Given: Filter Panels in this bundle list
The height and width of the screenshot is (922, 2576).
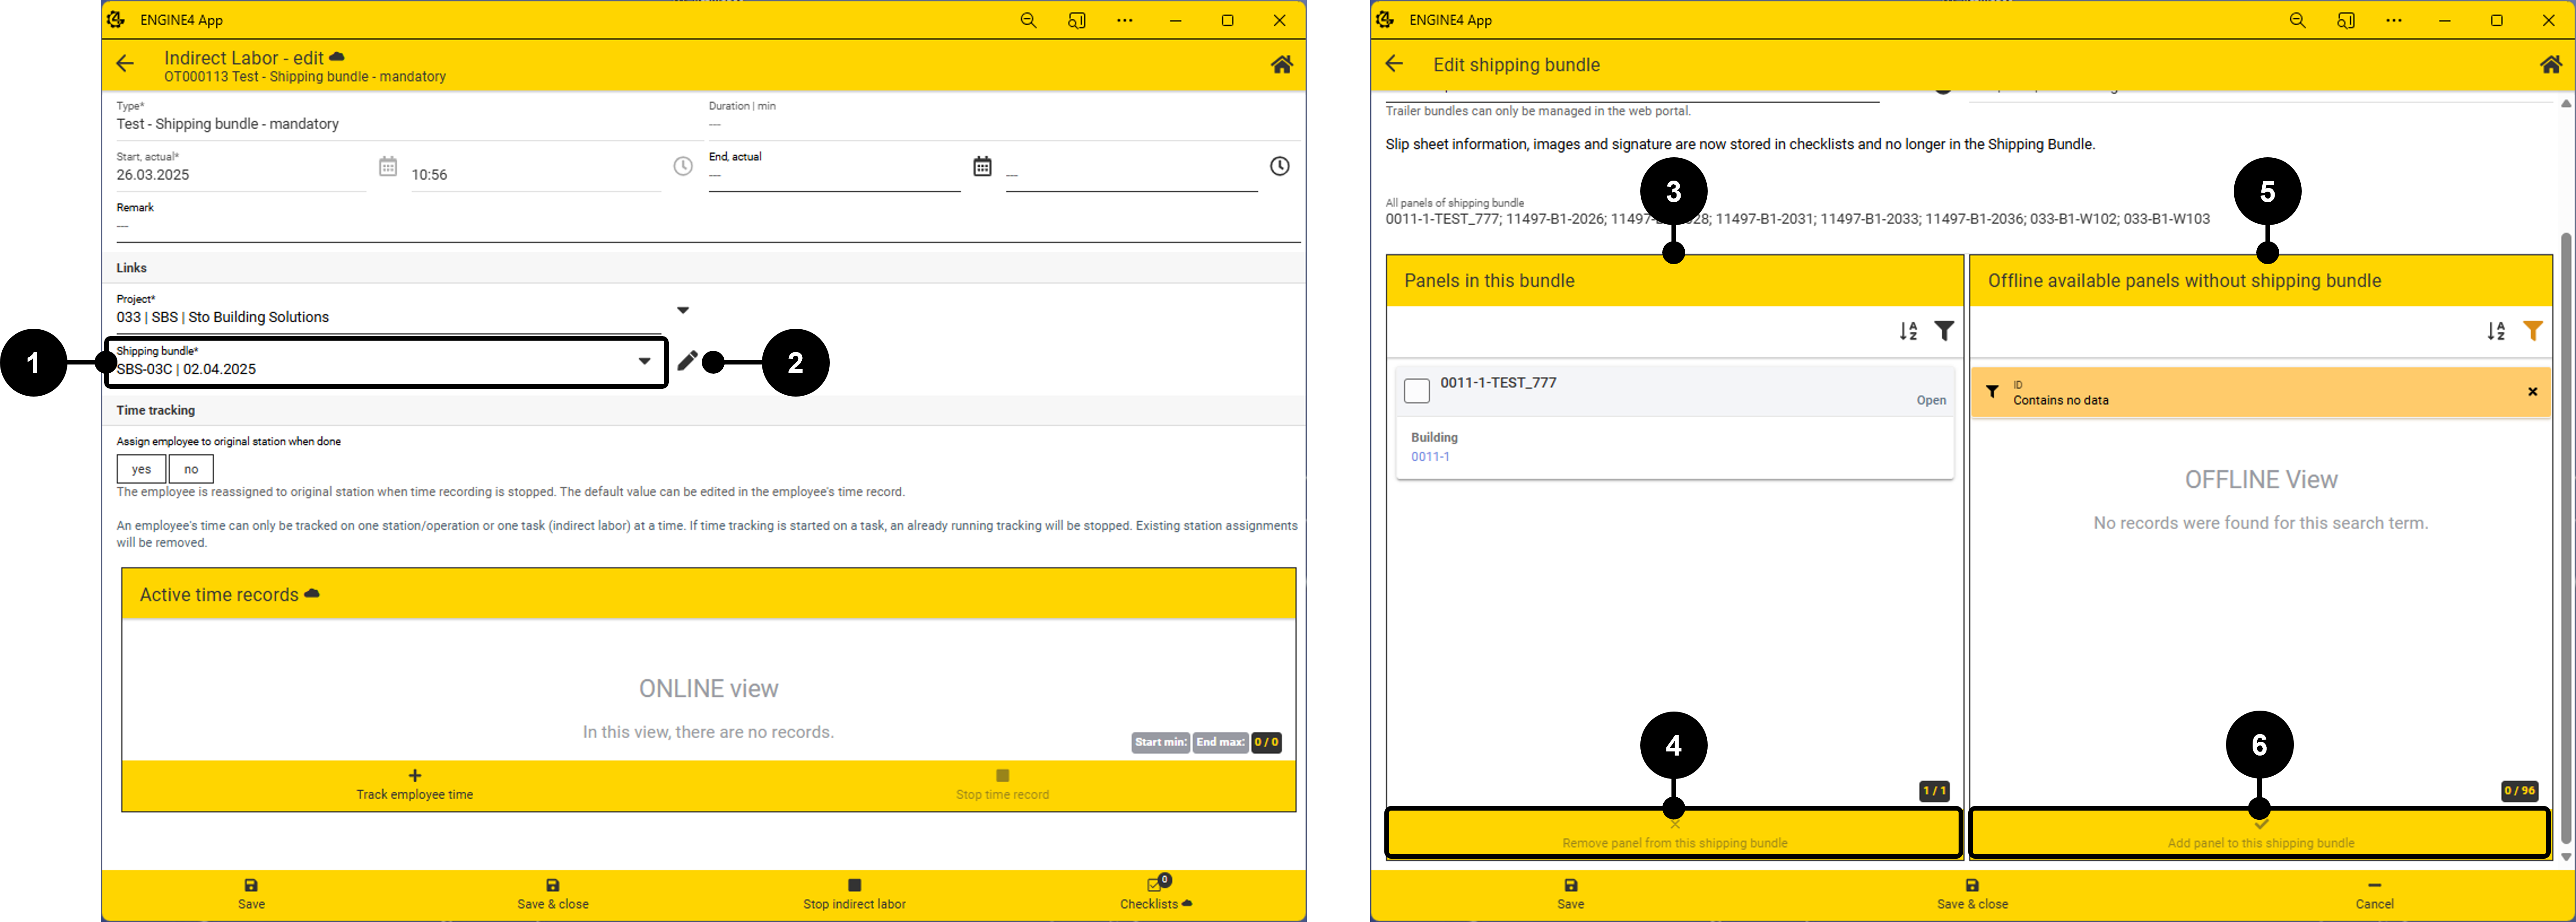Looking at the screenshot, I should pyautogui.click(x=1944, y=331).
